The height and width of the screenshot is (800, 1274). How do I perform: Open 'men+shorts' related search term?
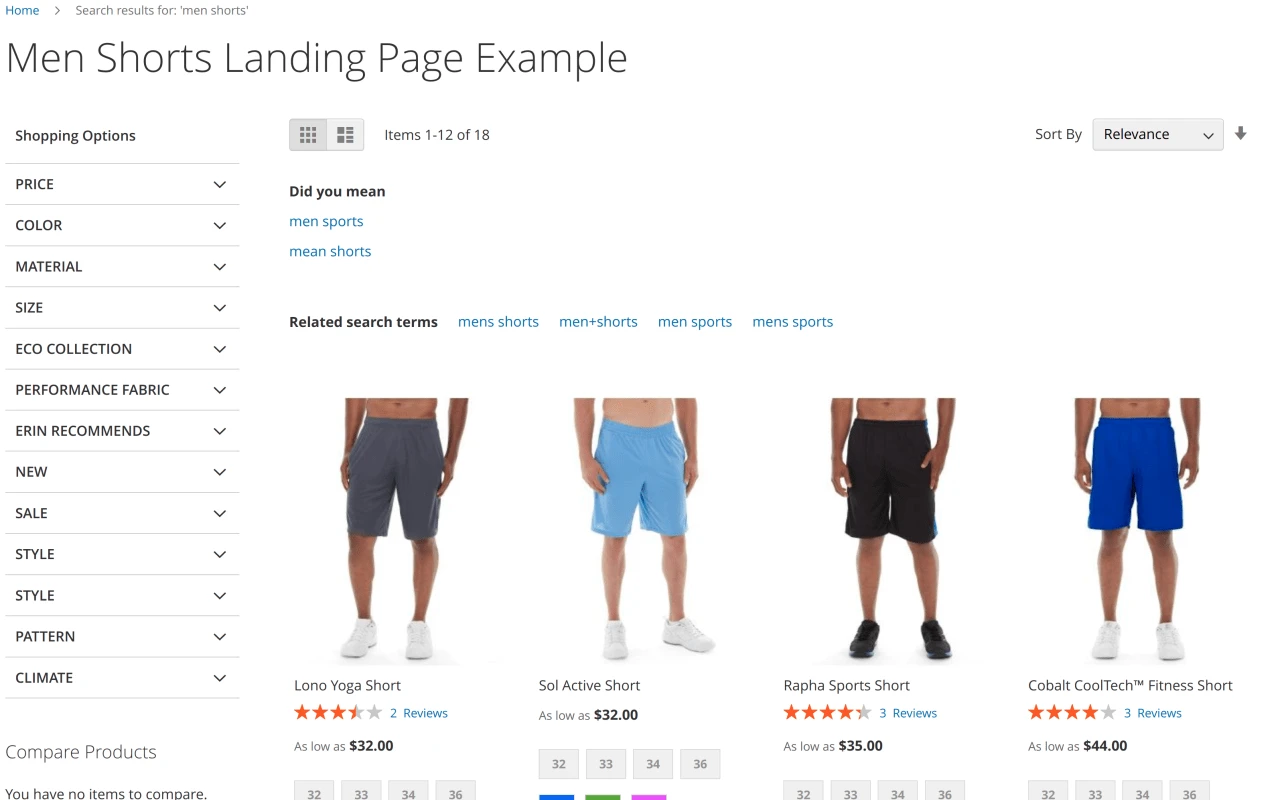[598, 322]
